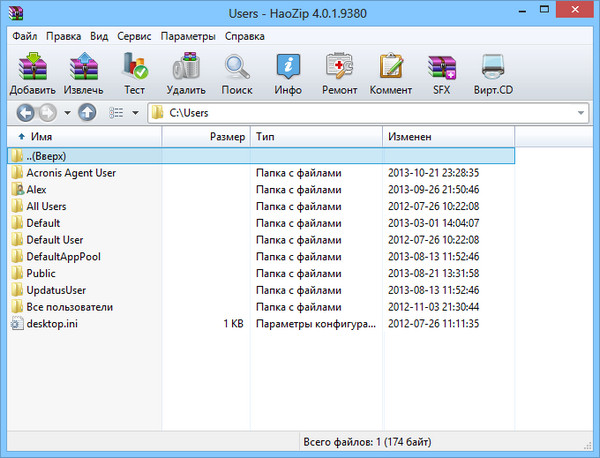Open the Вирт.CD virtual drive tool
This screenshot has height=458, width=600.
492,72
